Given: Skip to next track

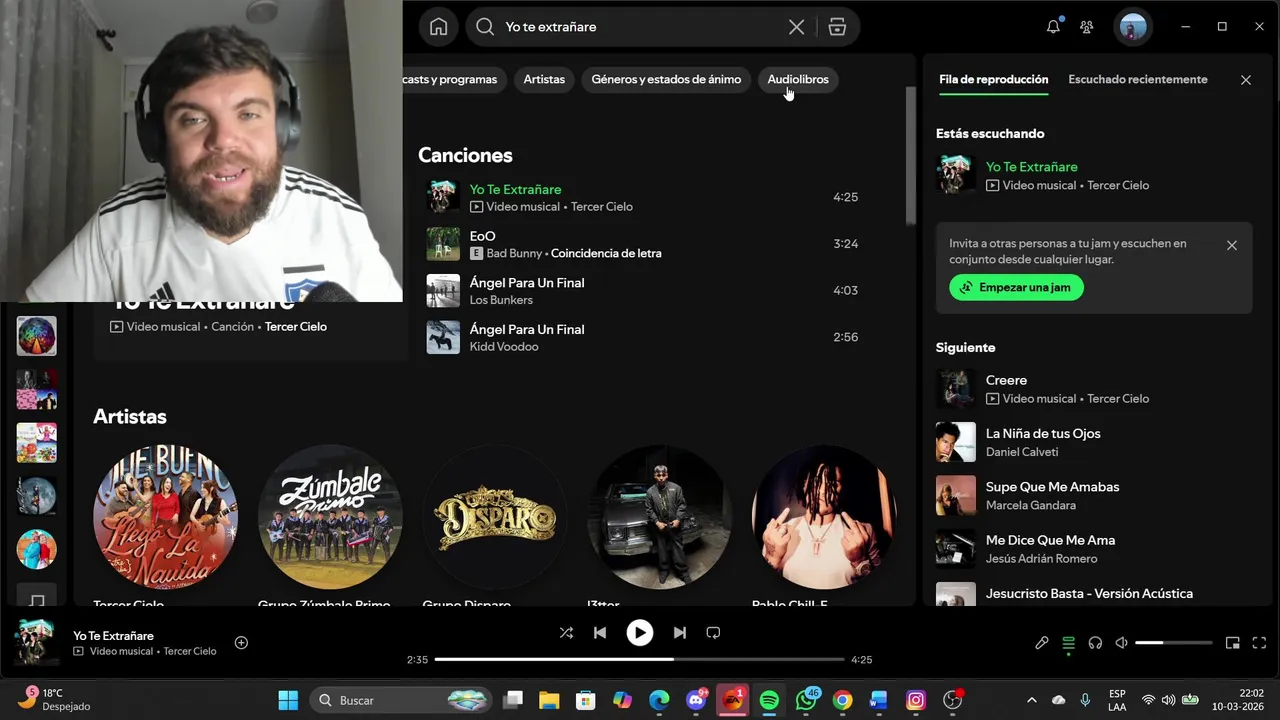Looking at the screenshot, I should tap(680, 633).
